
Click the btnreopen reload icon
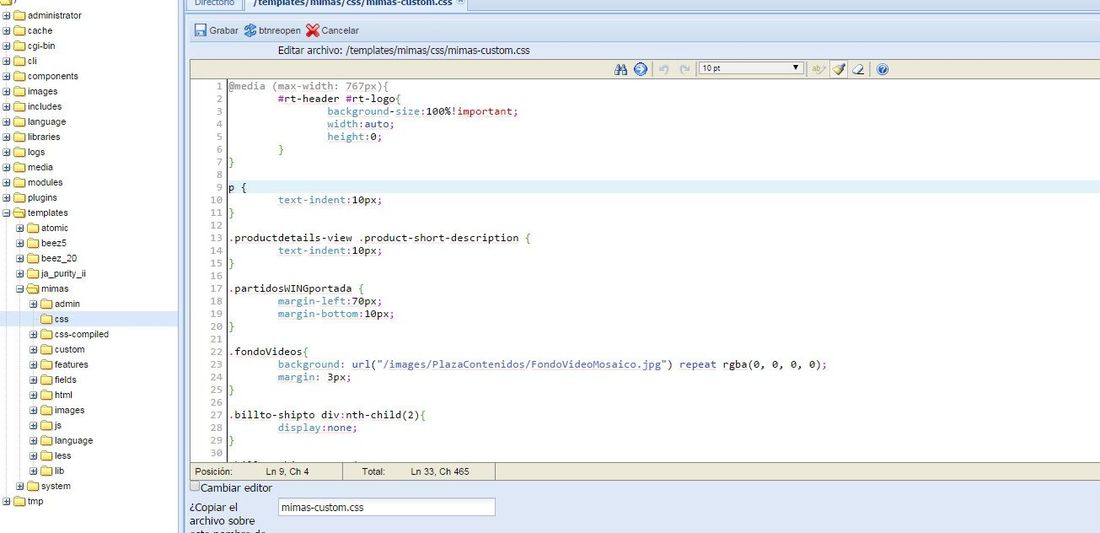click(x=250, y=30)
